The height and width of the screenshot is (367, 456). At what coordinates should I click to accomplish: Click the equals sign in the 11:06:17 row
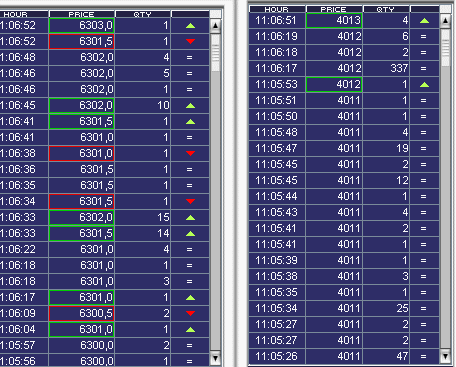point(424,69)
